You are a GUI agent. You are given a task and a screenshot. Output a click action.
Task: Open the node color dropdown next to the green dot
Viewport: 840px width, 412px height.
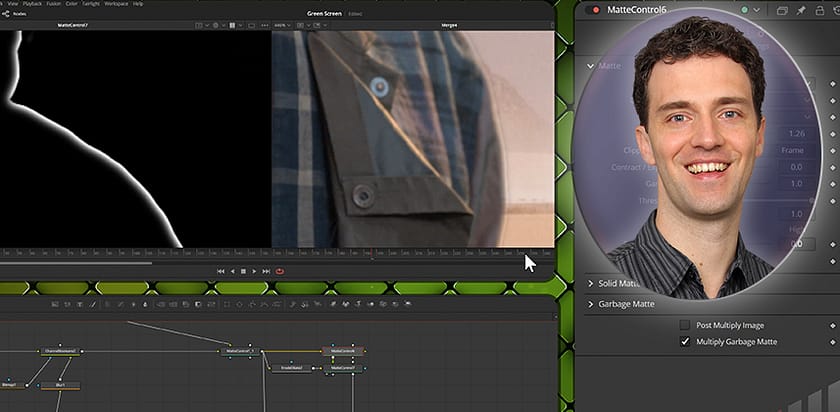click(x=756, y=10)
